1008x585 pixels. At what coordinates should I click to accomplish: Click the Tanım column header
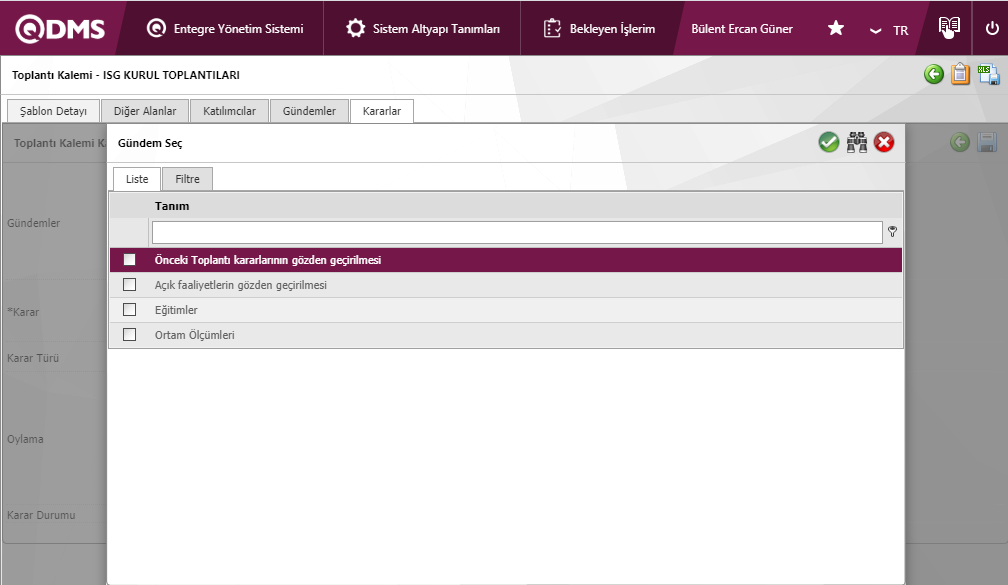click(x=172, y=206)
